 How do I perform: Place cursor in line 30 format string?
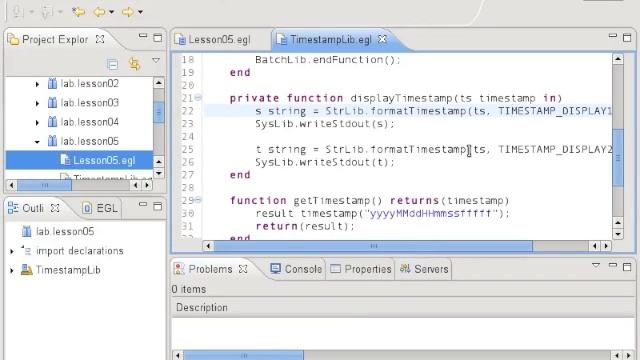(x=431, y=213)
